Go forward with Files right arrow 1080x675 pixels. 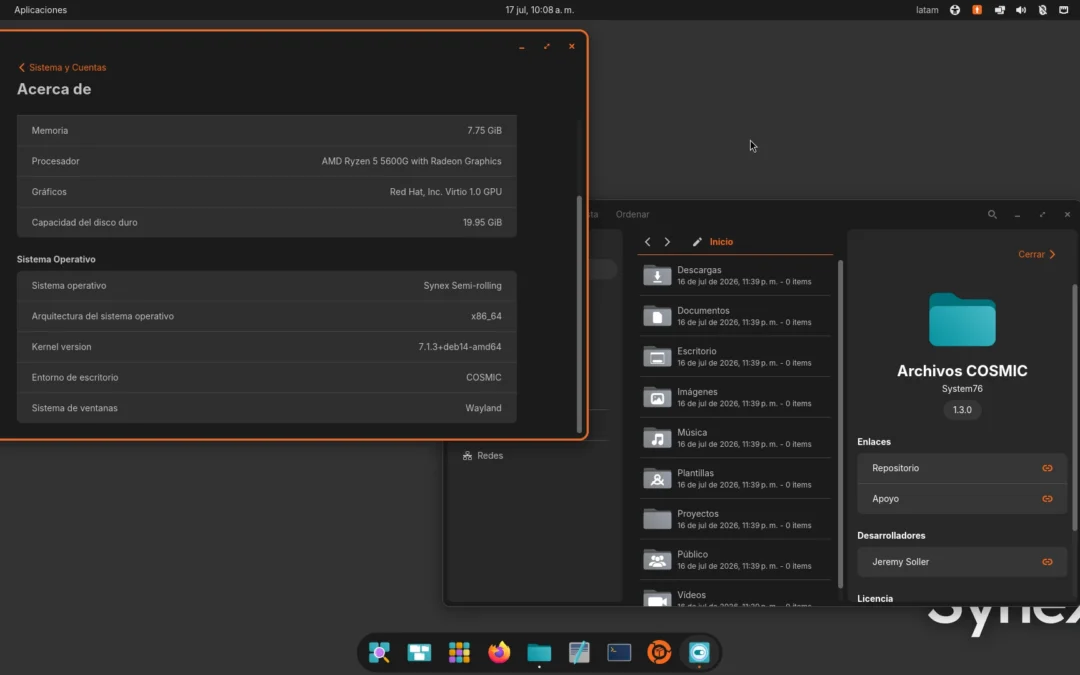667,242
